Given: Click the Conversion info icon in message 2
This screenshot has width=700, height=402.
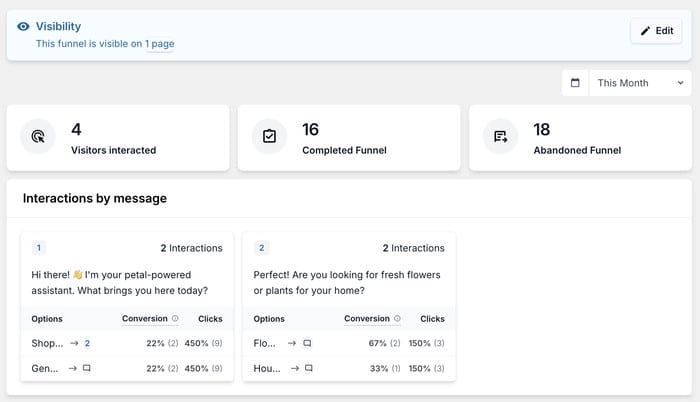Looking at the screenshot, I should tap(397, 318).
